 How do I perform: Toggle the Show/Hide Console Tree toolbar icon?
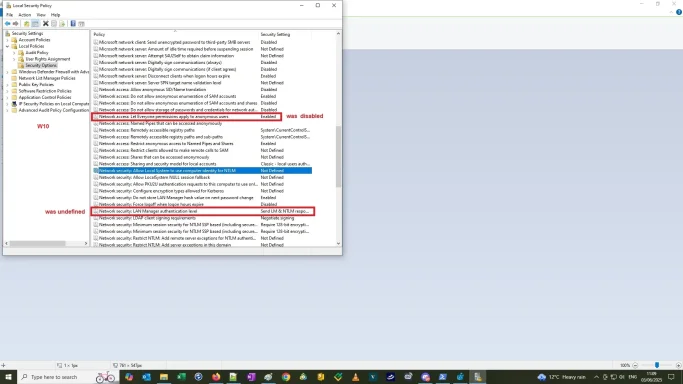[35, 24]
